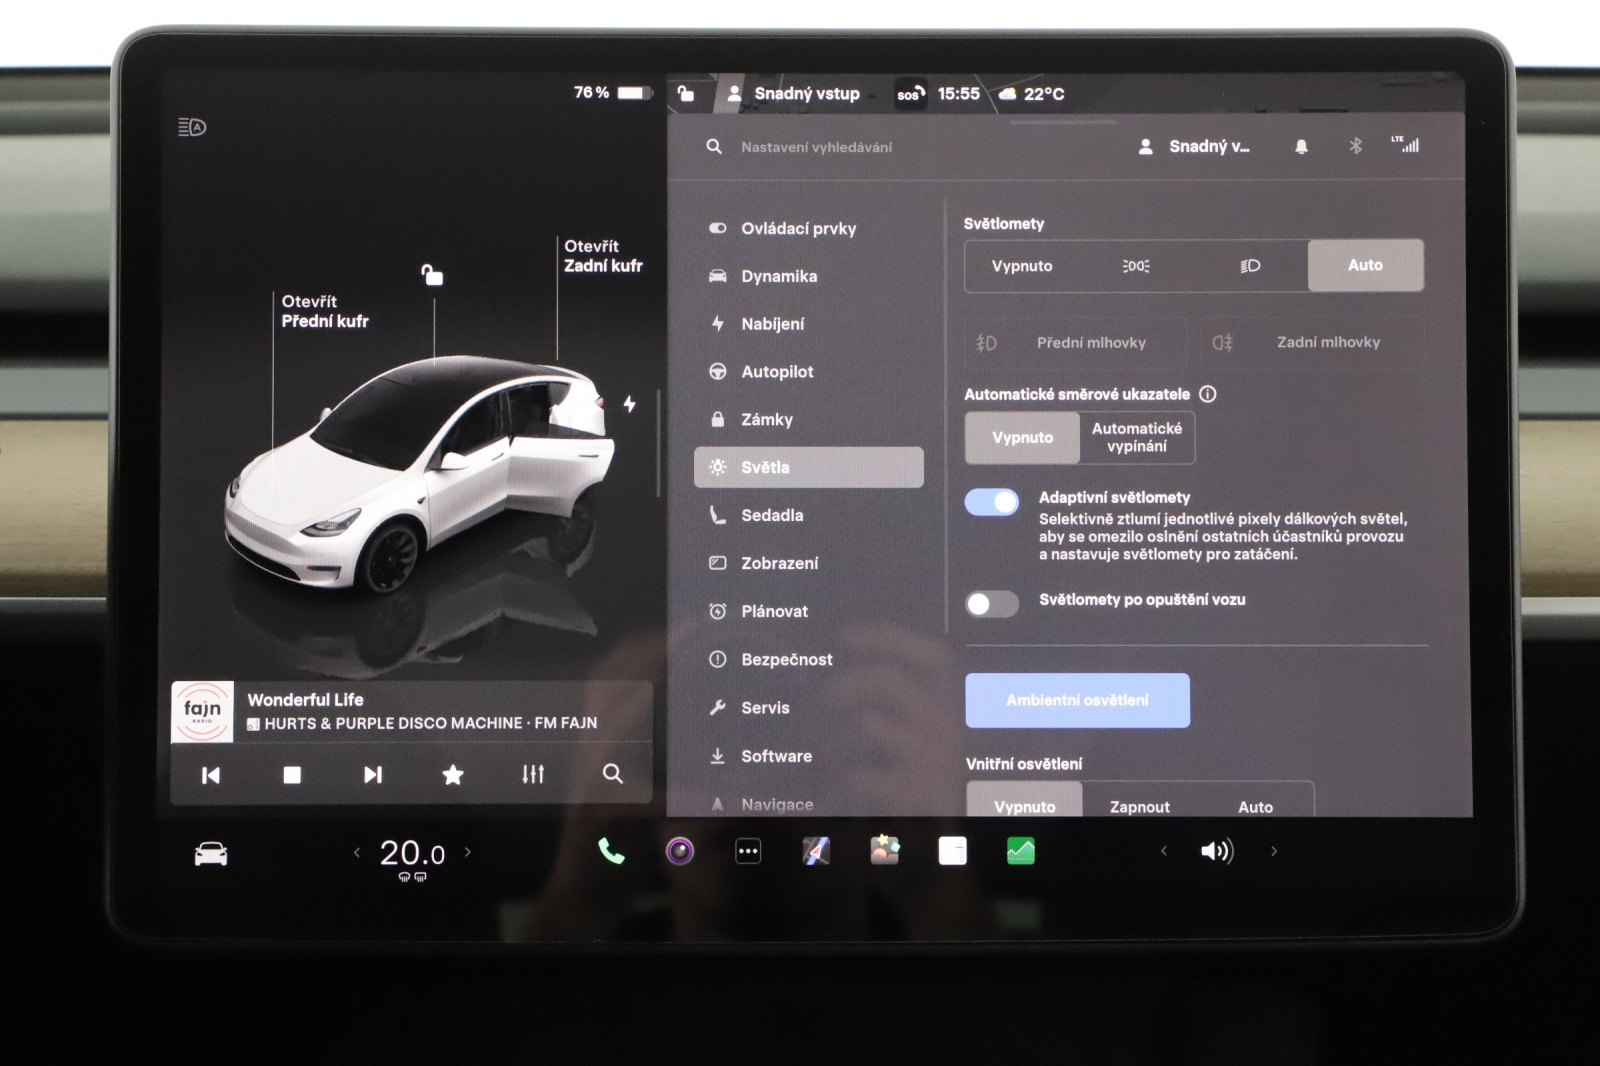1600x1066 pixels.
Task: Increase temperature with right chevron
Action: point(467,852)
